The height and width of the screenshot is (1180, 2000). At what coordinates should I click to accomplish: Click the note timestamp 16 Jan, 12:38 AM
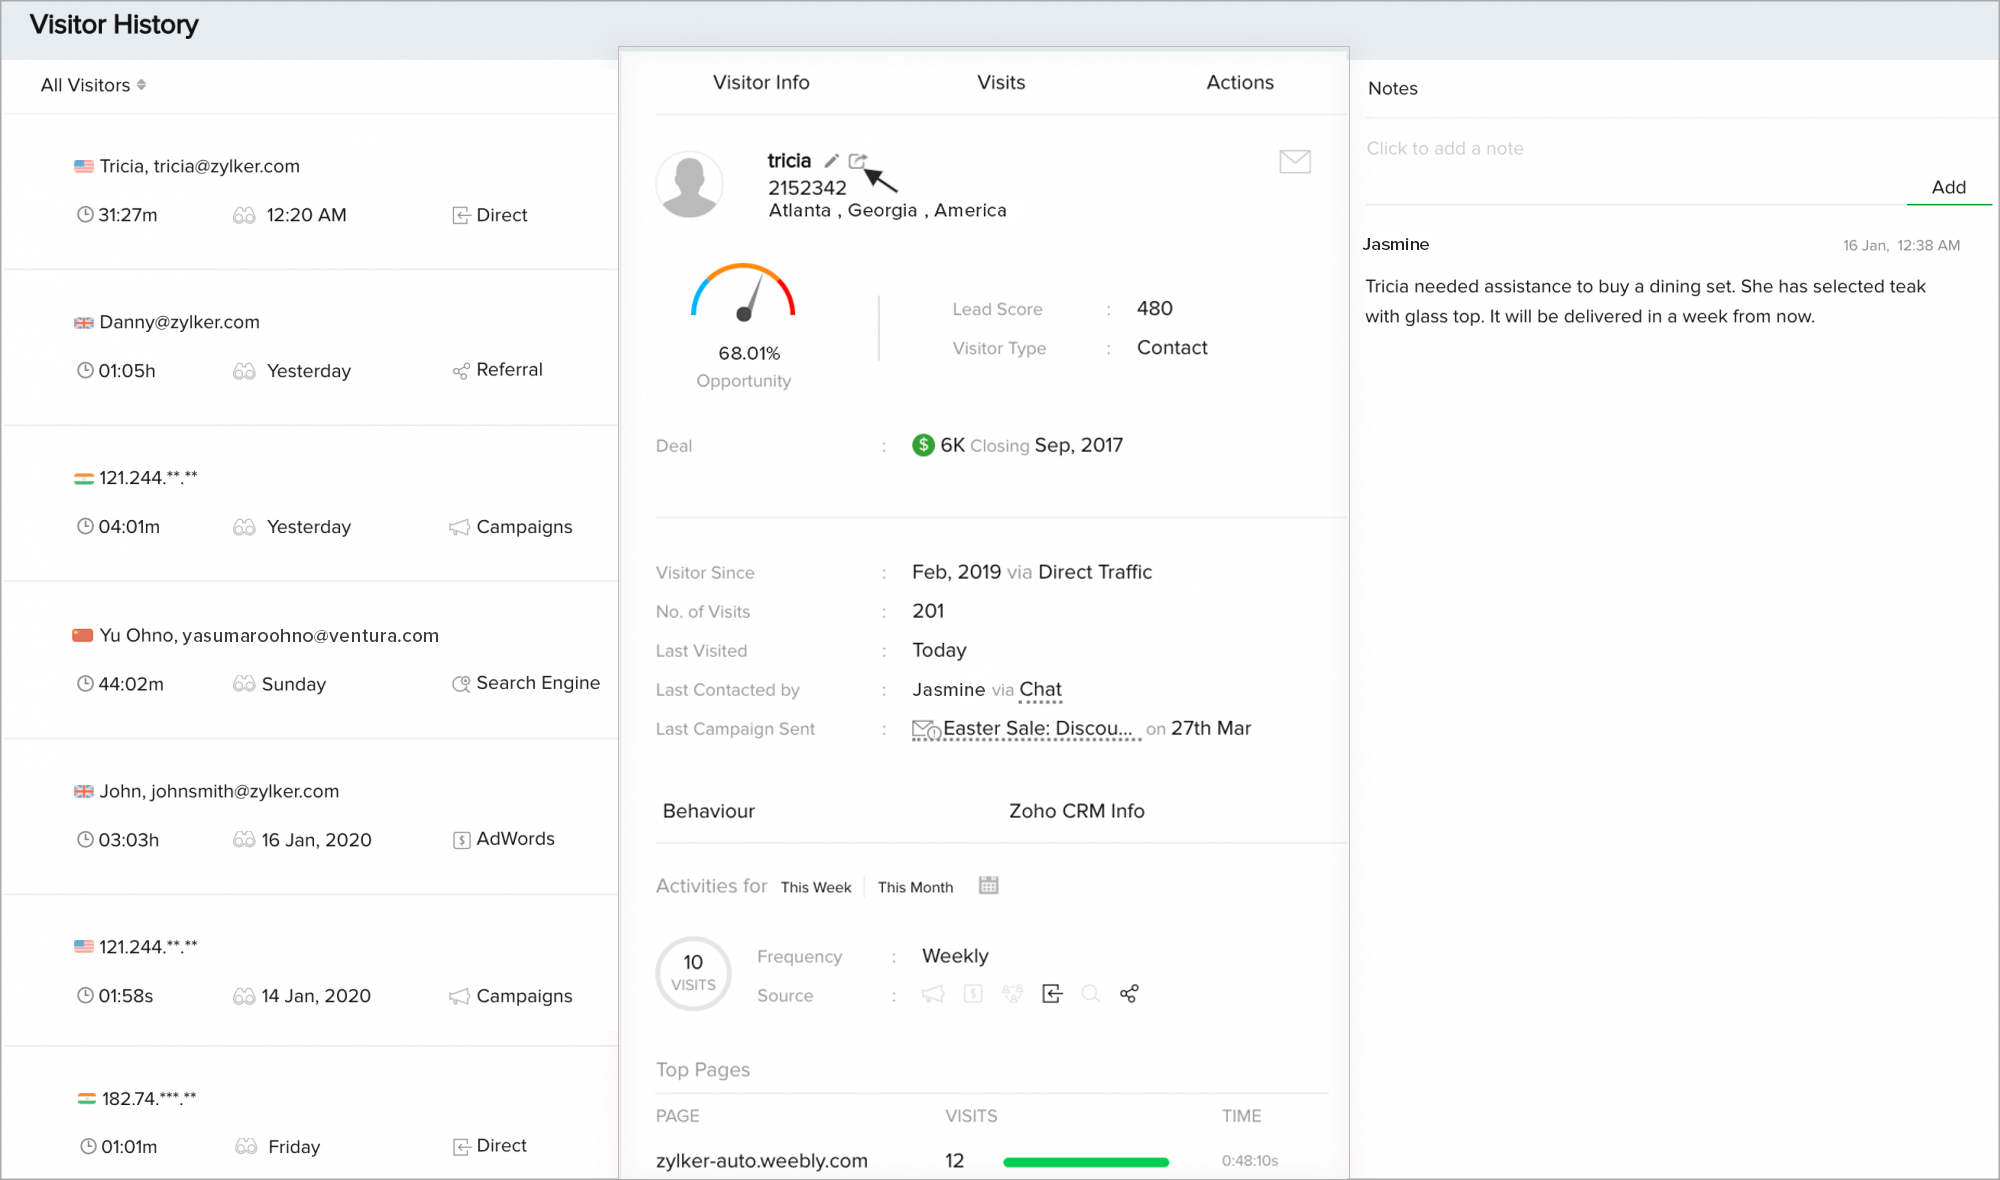pyautogui.click(x=1901, y=245)
